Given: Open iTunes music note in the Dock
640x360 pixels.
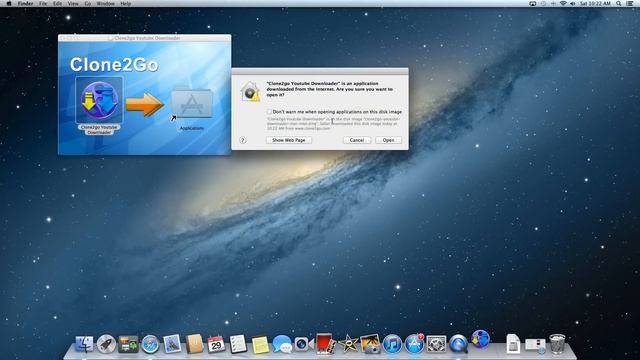Looking at the screenshot, I should pos(392,344).
